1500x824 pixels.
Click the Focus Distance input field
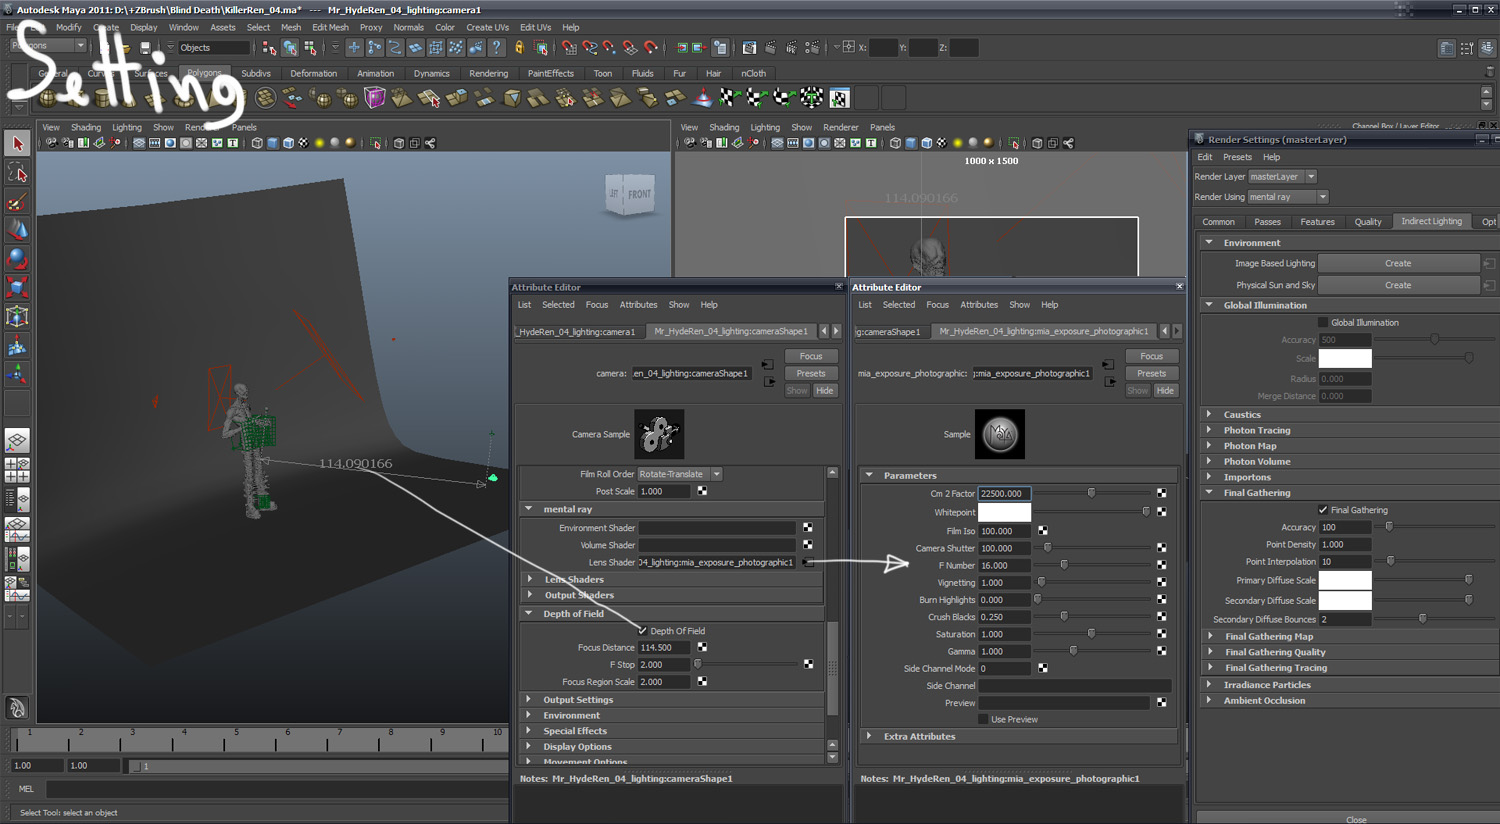(x=663, y=647)
